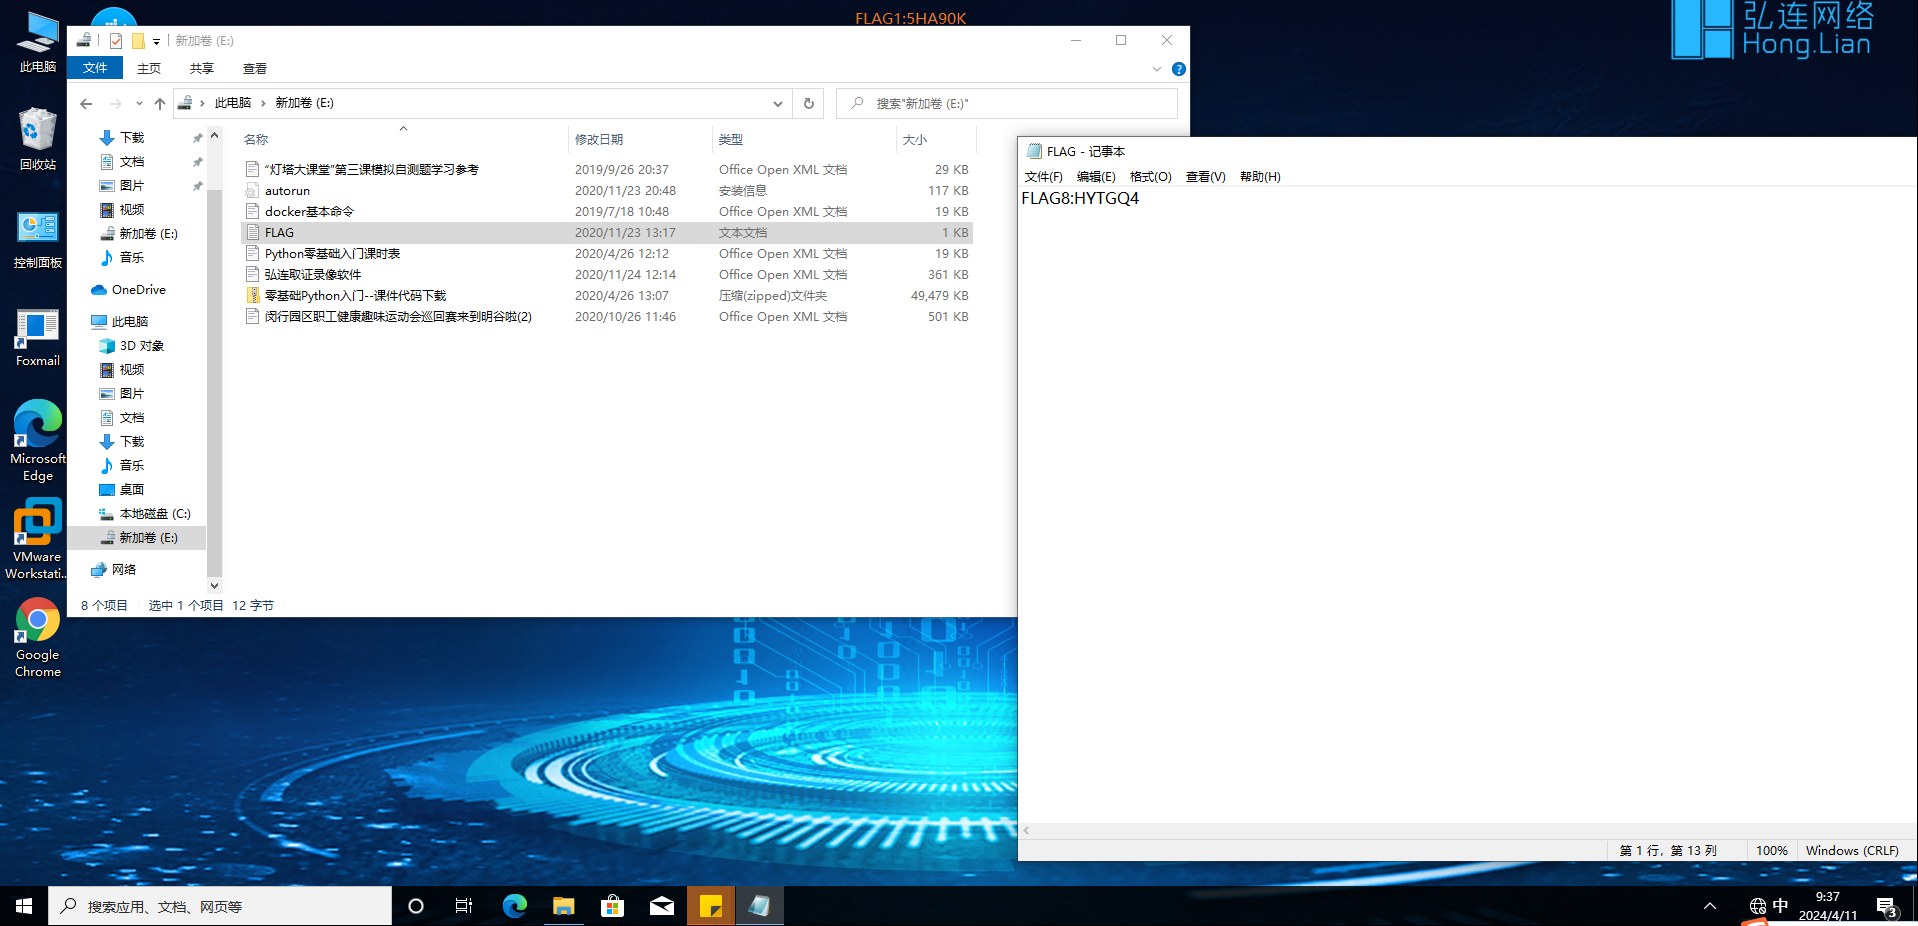This screenshot has height=926, width=1918.
Task: Sort files by the 修改日期 column header
Action: pyautogui.click(x=599, y=140)
